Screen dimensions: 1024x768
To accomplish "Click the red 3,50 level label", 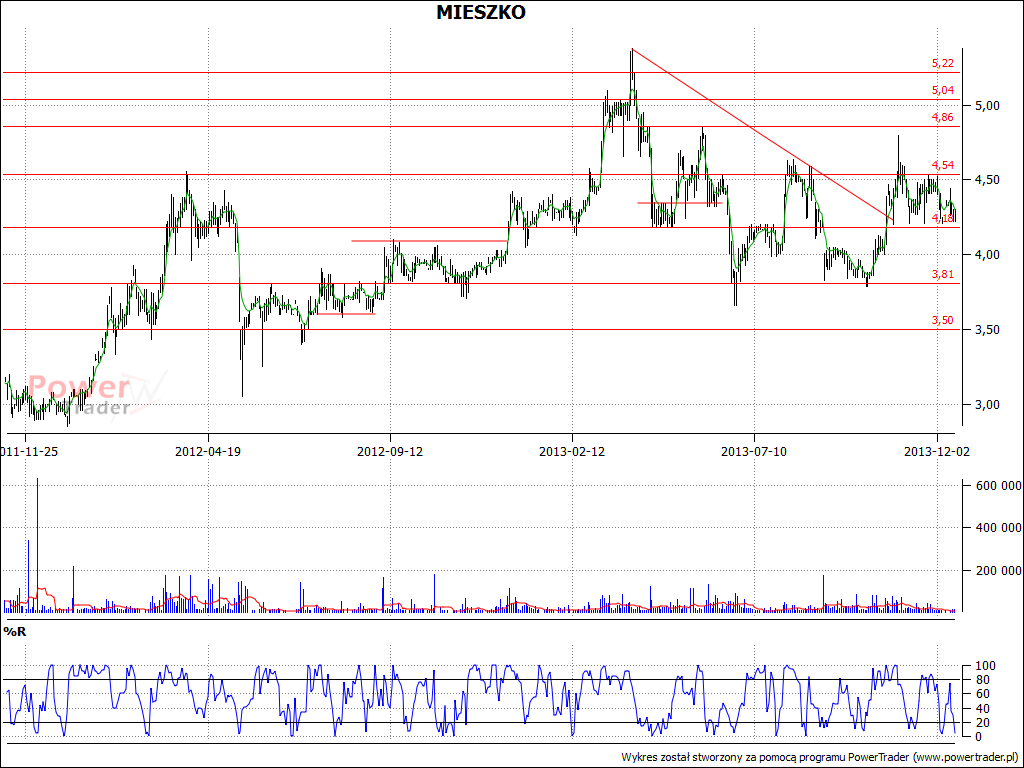I will tap(942, 321).
